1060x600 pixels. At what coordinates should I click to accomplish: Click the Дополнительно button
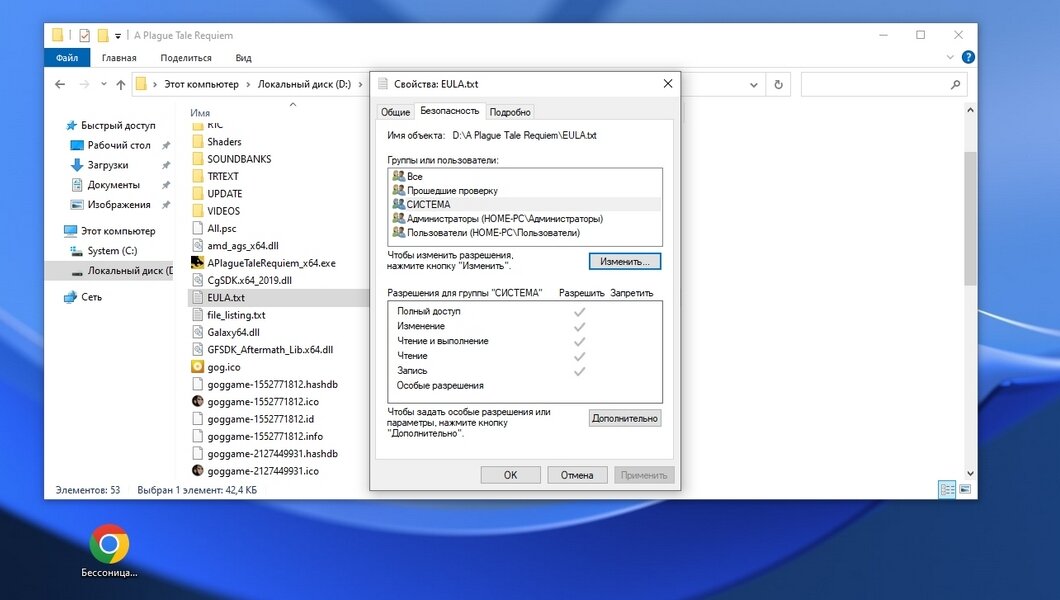click(625, 418)
